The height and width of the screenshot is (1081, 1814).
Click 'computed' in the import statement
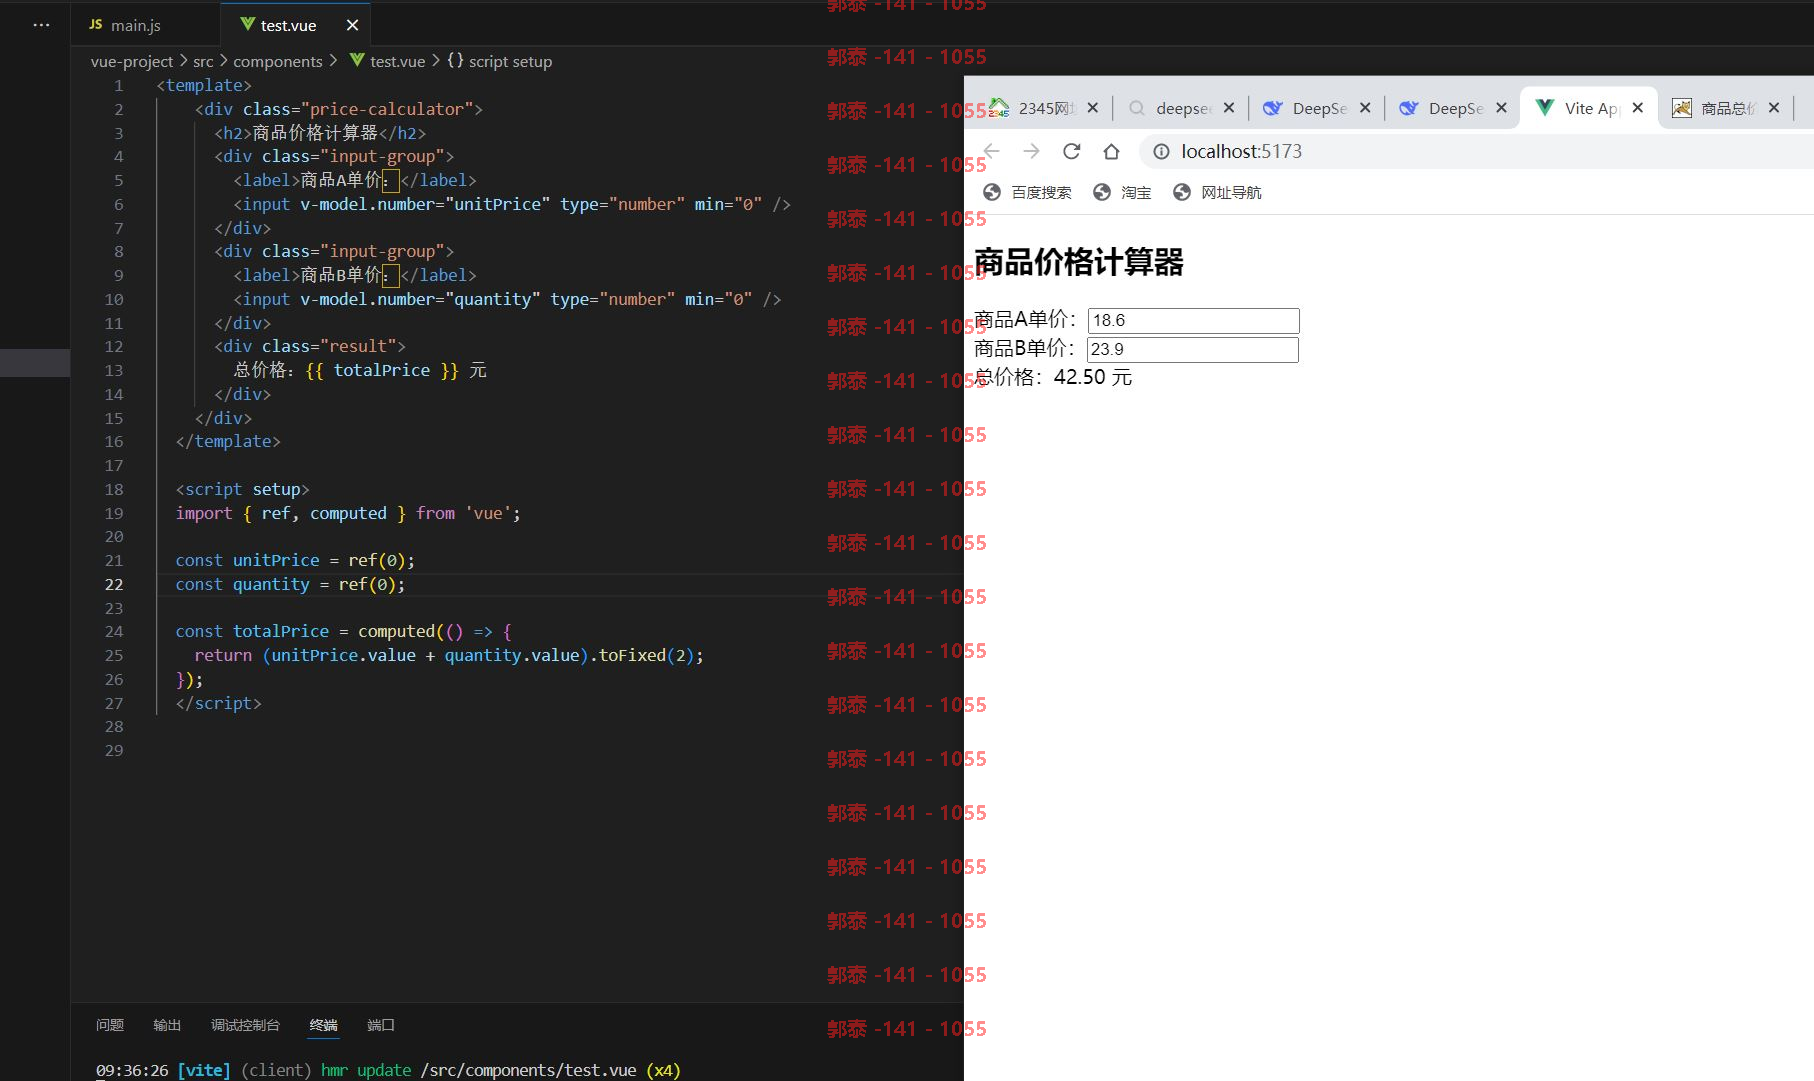[x=348, y=513]
